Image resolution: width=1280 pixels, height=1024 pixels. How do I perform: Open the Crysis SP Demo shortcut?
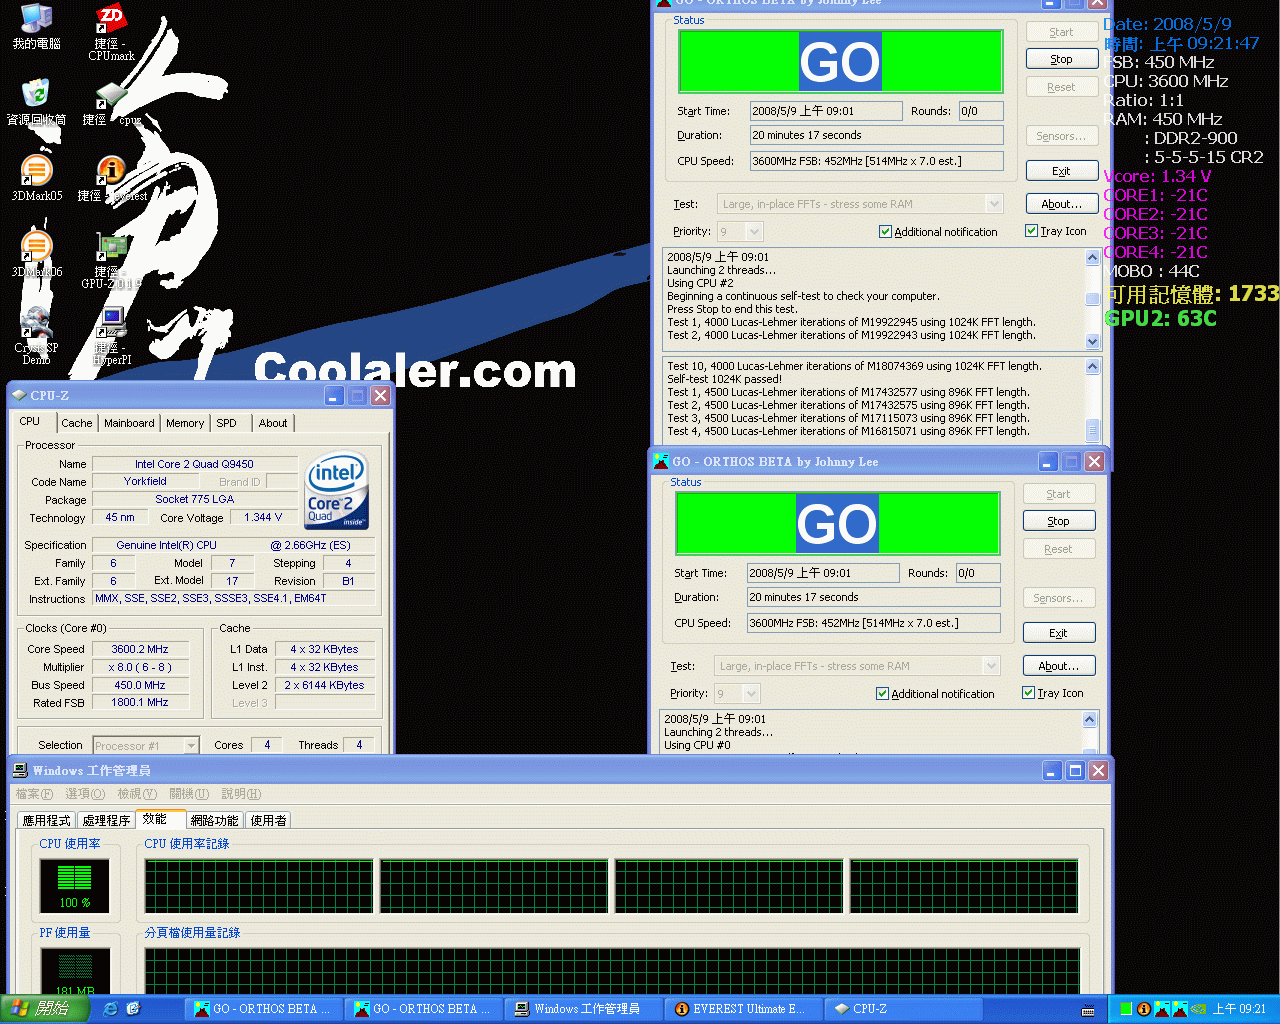[36, 335]
